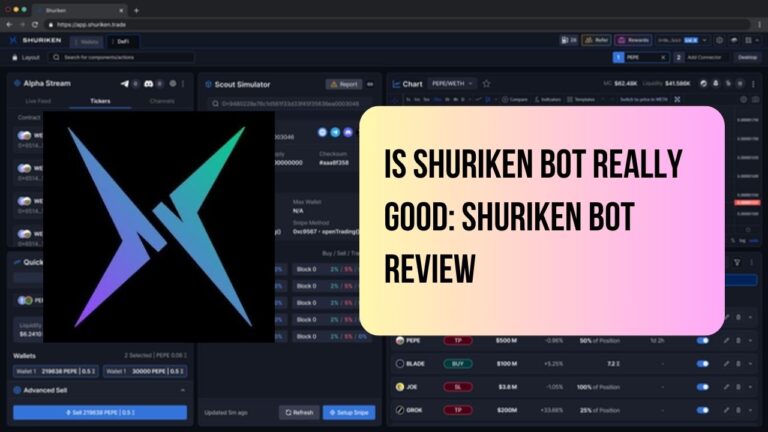Toggle the BLADE order switch
This screenshot has height=432, width=768.
point(703,364)
